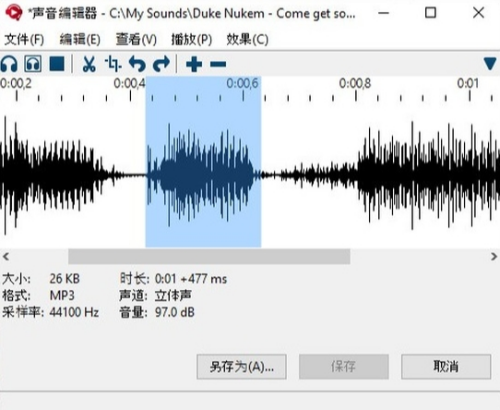Open the 播放(P) menu

point(192,39)
